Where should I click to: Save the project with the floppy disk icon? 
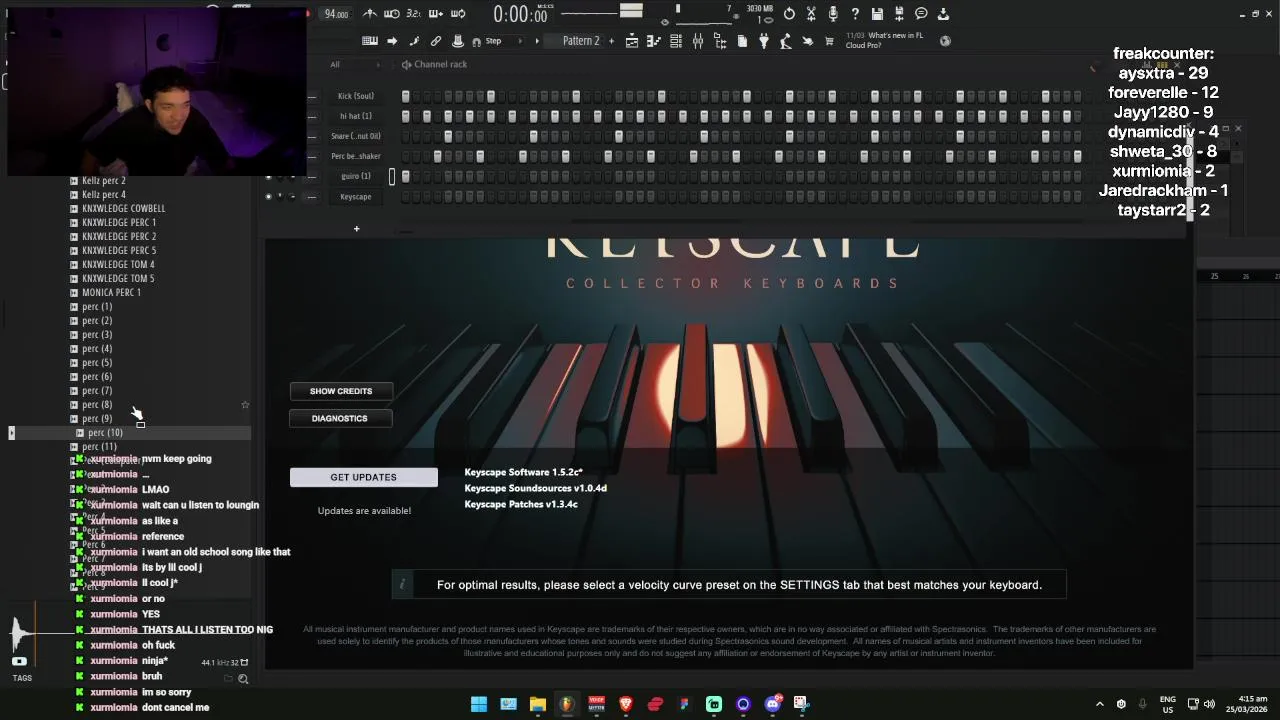point(877,14)
